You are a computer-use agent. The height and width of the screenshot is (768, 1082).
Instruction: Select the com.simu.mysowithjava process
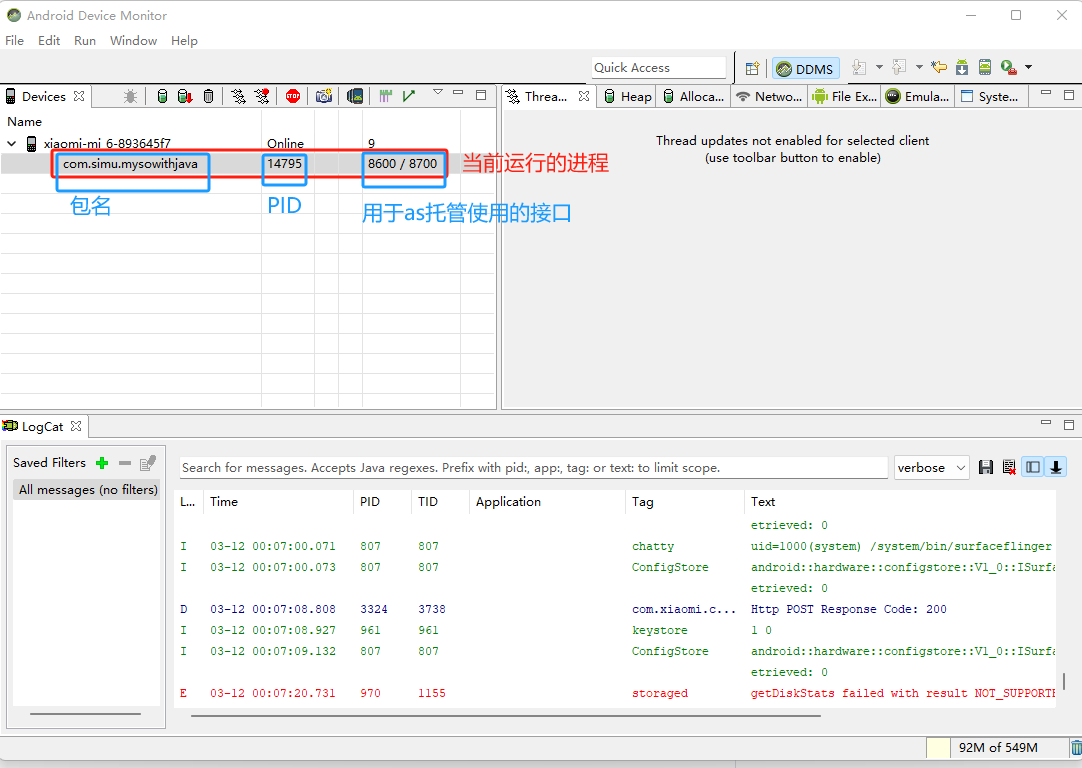click(x=130, y=164)
